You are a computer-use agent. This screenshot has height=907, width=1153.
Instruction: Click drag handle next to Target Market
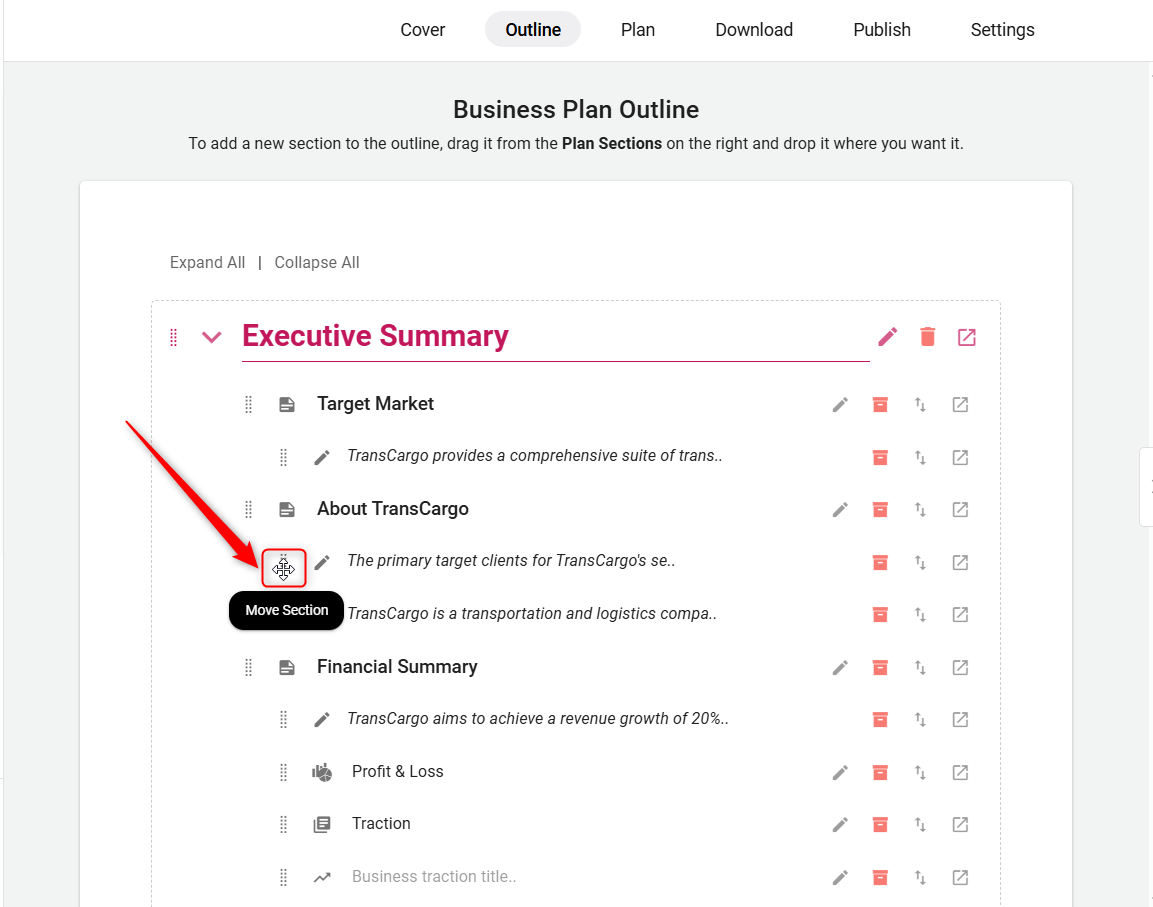point(249,405)
